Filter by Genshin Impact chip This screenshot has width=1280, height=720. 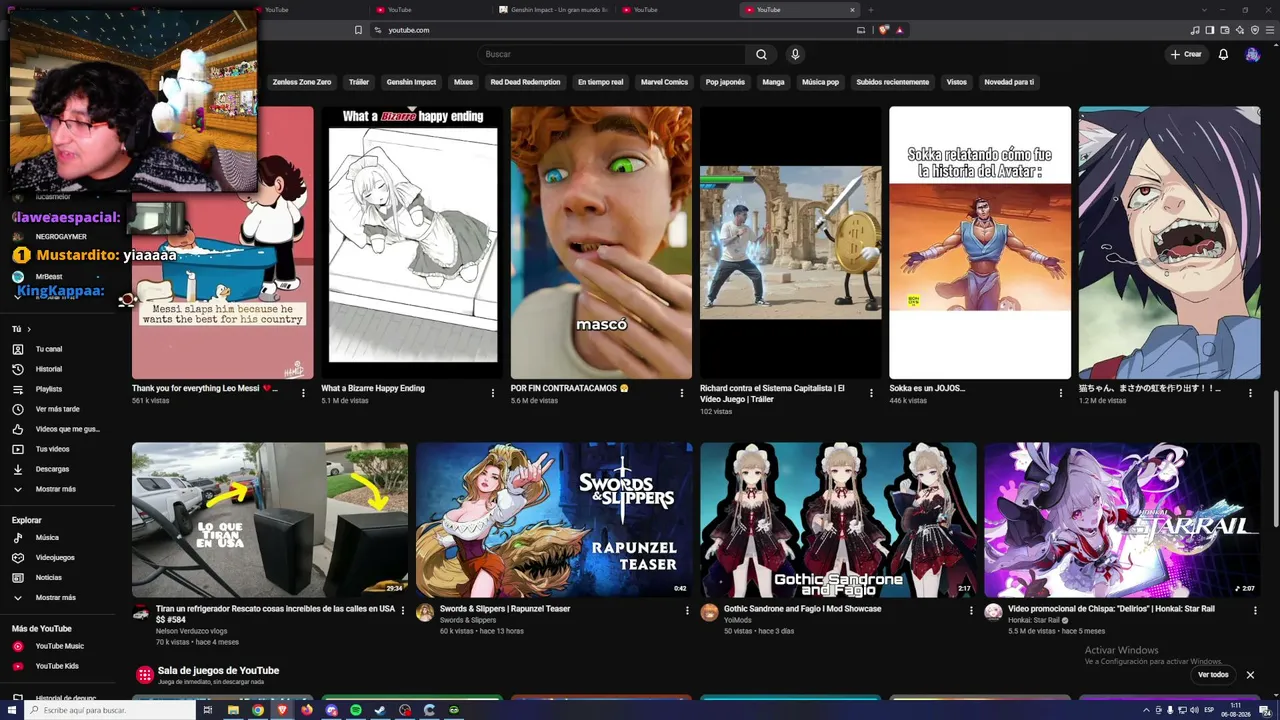click(411, 82)
